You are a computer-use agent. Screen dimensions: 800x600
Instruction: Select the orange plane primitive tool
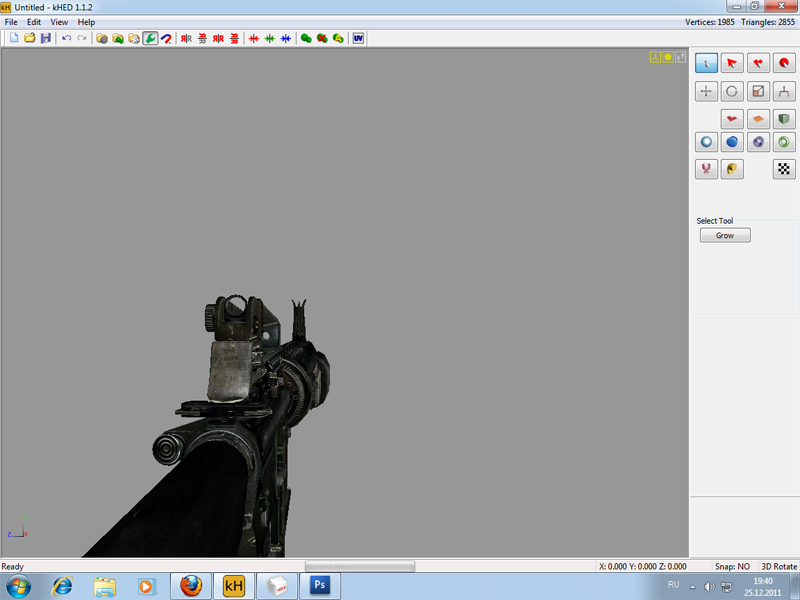point(758,119)
